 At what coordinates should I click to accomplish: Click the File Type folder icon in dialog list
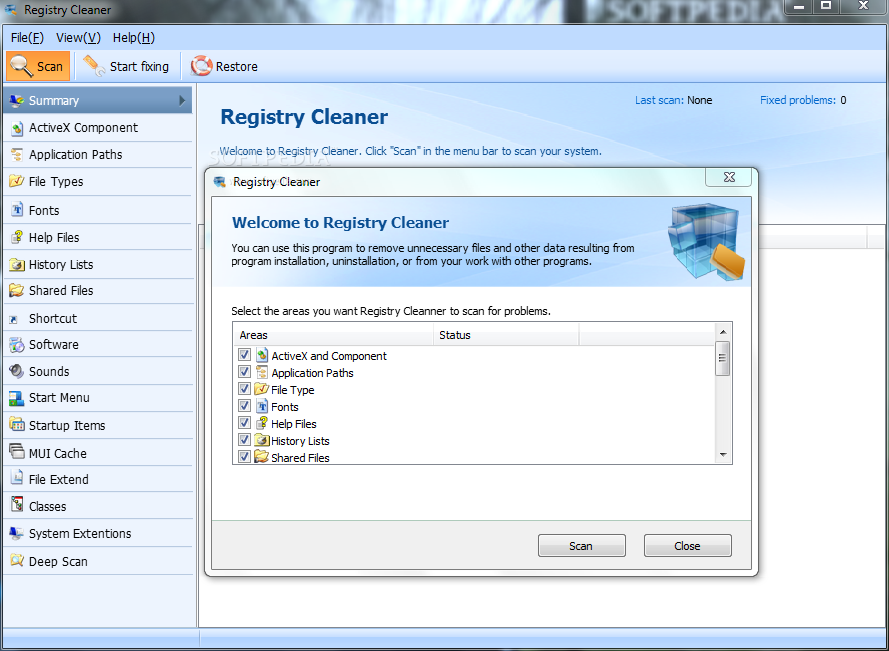[x=261, y=390]
